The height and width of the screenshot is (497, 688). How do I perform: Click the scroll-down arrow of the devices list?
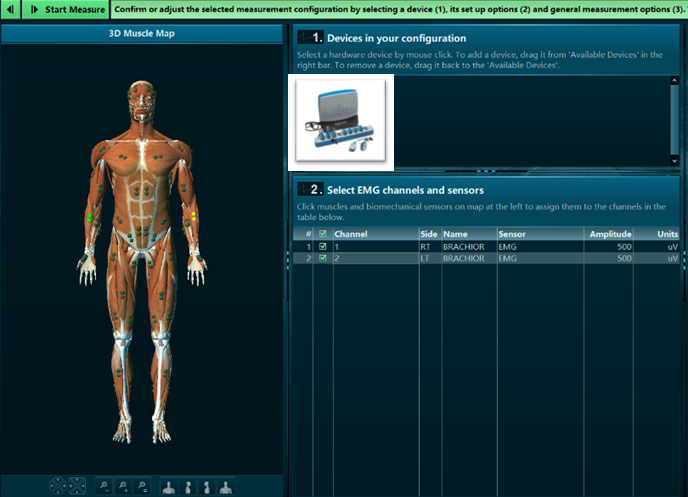click(x=674, y=161)
